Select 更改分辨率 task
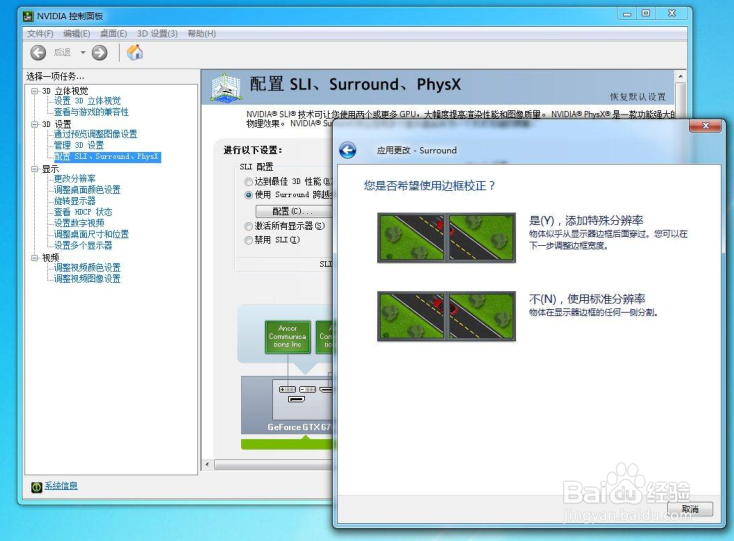734x541 pixels. 74,179
